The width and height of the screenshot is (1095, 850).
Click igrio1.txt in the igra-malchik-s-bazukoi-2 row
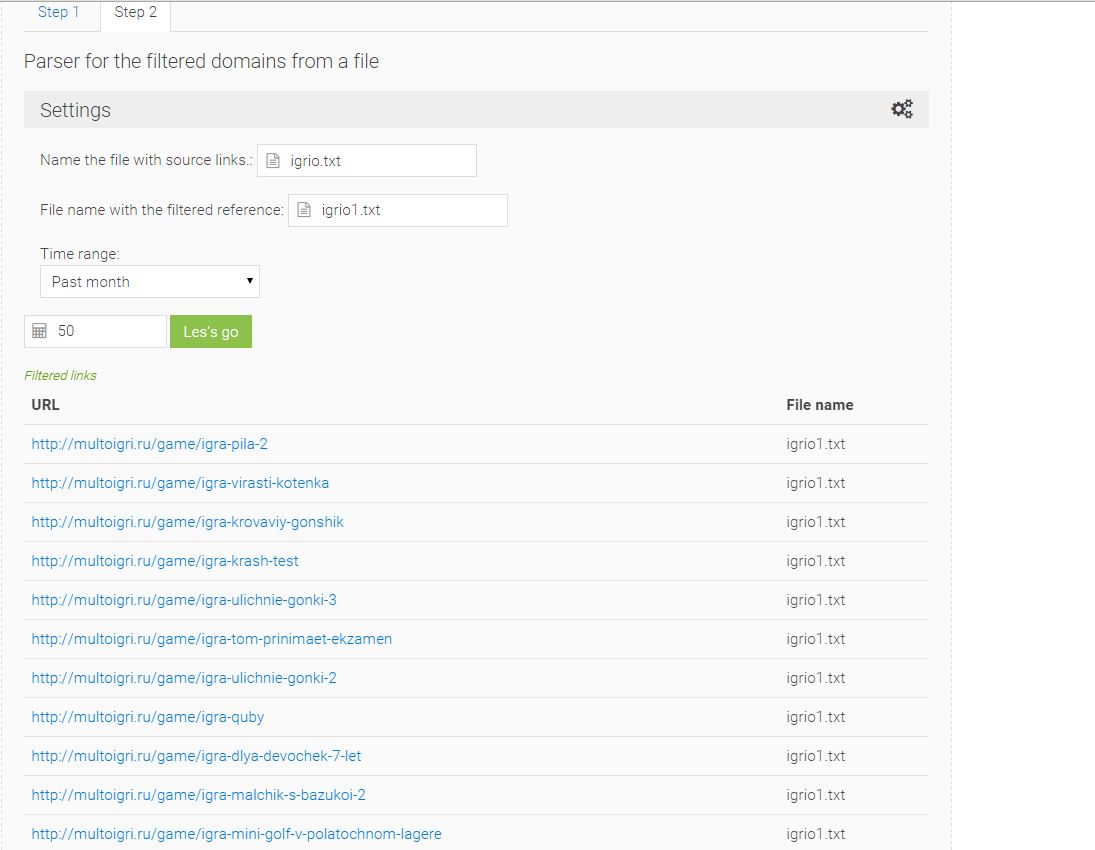(x=816, y=796)
